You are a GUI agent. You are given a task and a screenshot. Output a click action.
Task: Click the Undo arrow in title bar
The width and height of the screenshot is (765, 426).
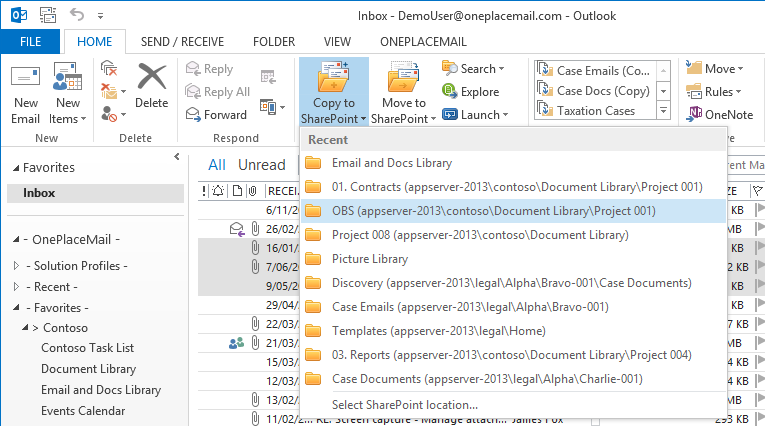77,16
